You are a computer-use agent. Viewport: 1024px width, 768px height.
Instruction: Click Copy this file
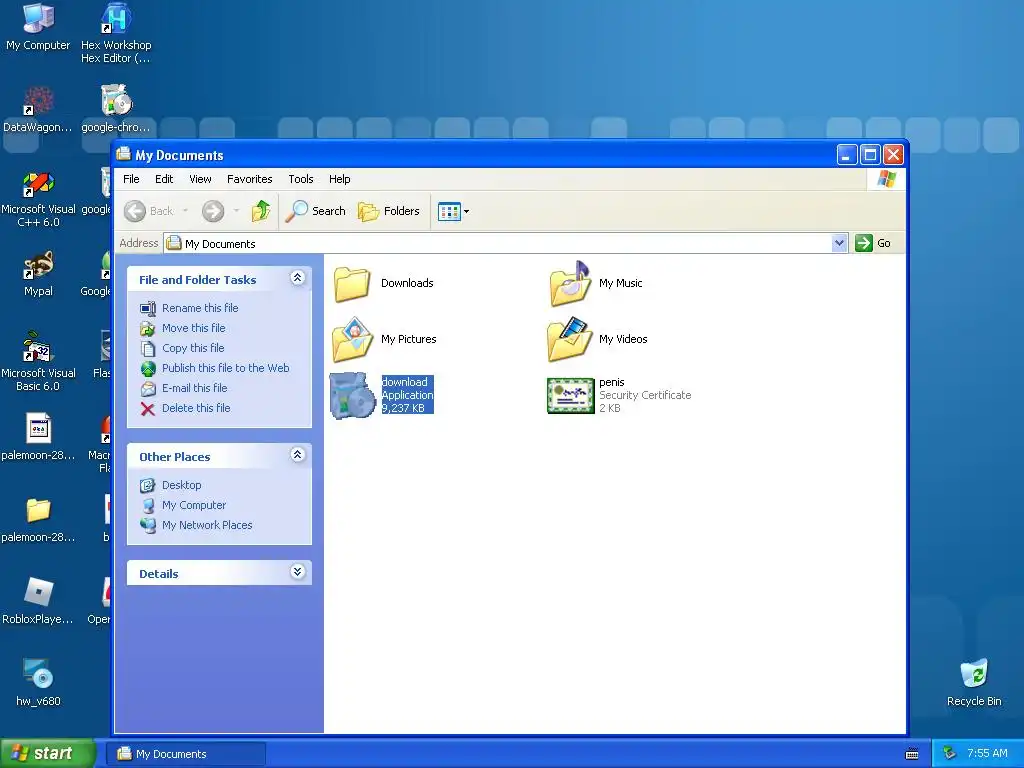tap(193, 348)
